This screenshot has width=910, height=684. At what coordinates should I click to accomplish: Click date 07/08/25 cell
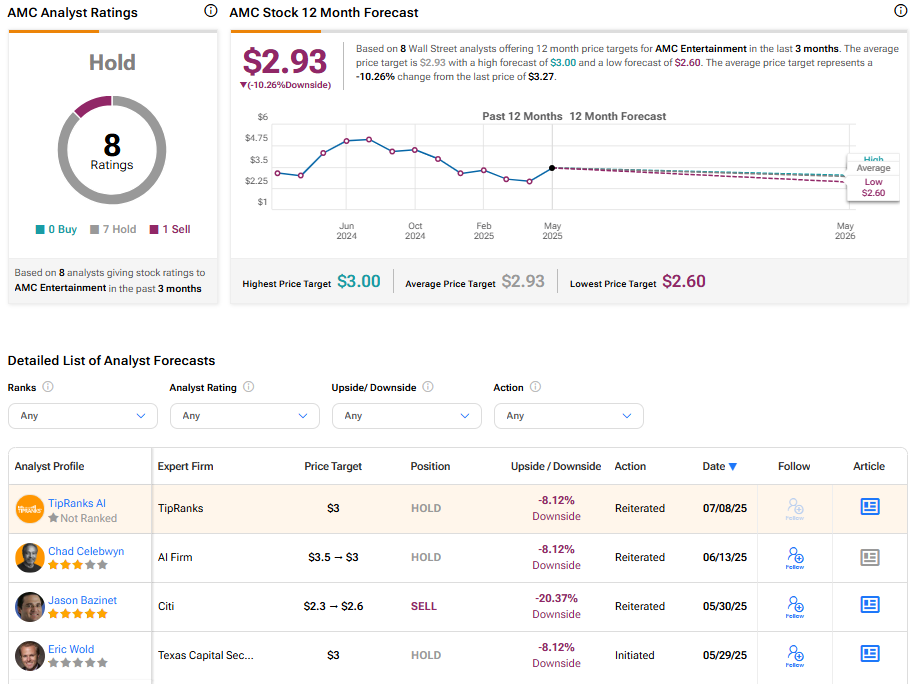pyautogui.click(x=725, y=508)
